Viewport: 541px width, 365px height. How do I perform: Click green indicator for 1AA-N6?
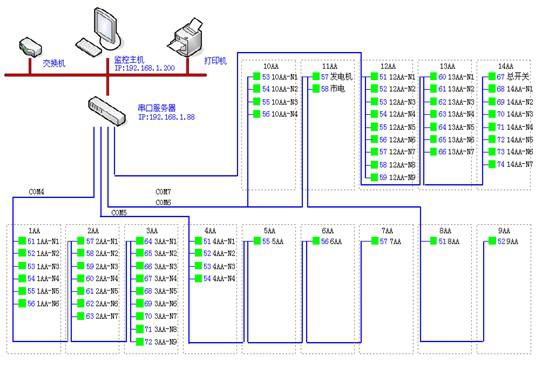[22, 303]
